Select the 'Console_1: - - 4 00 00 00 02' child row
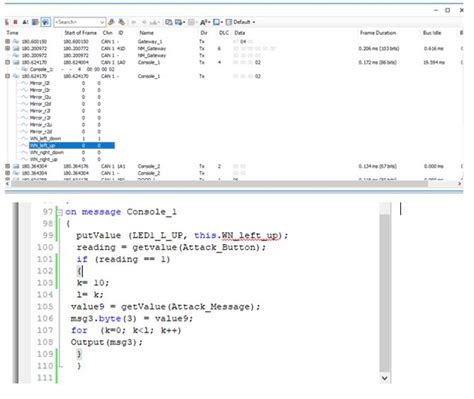 (68, 69)
